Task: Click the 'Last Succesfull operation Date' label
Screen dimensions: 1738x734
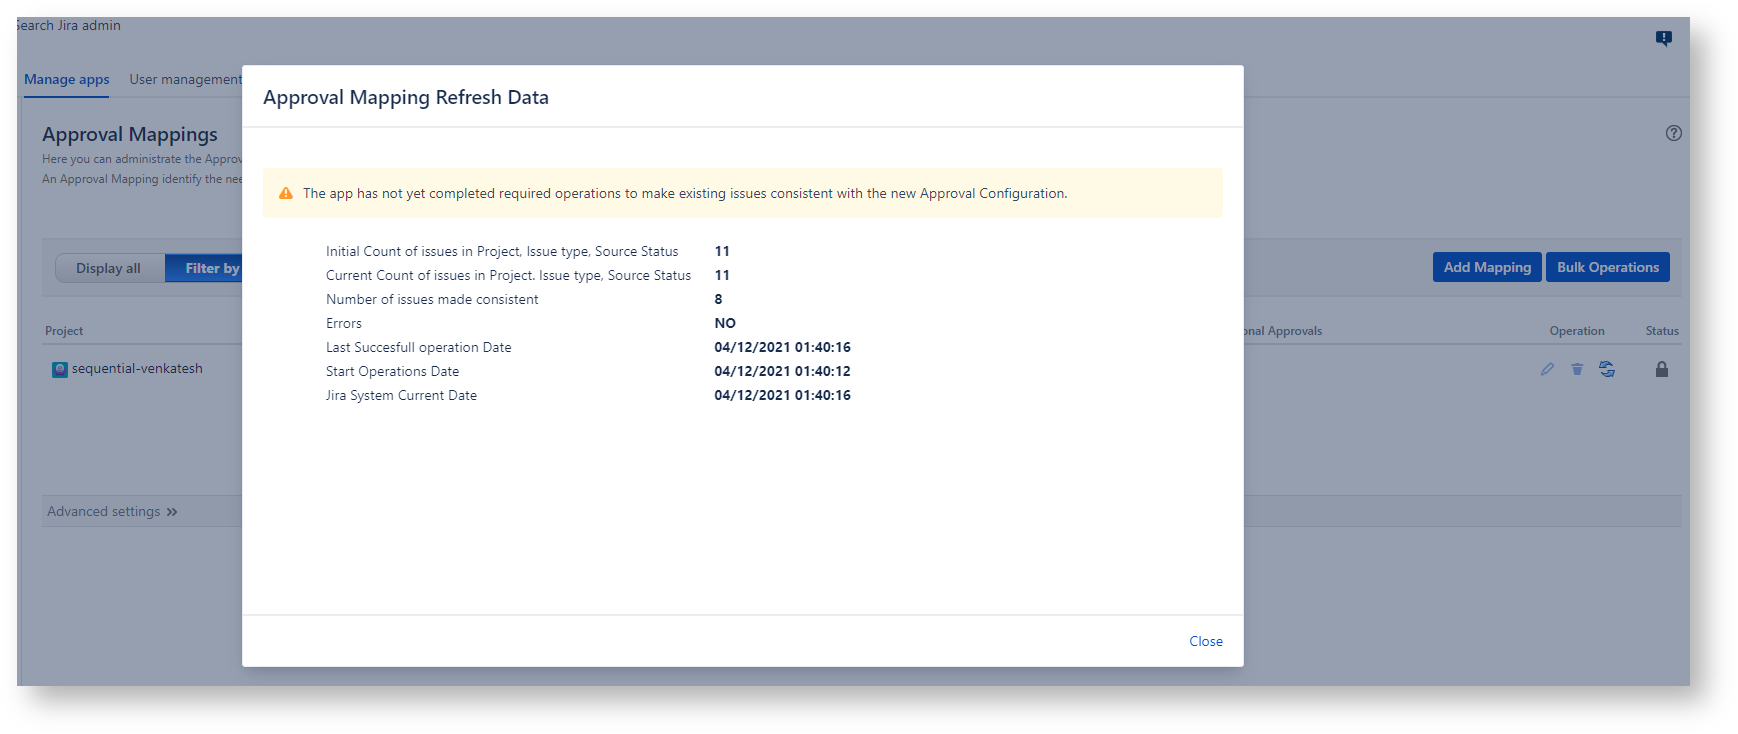Action: 418,347
